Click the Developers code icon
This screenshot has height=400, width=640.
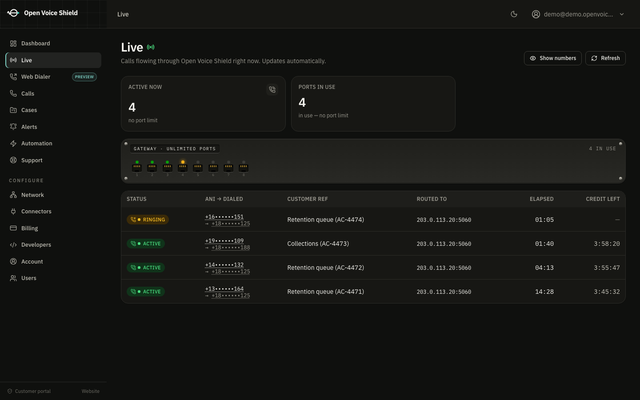click(x=13, y=245)
